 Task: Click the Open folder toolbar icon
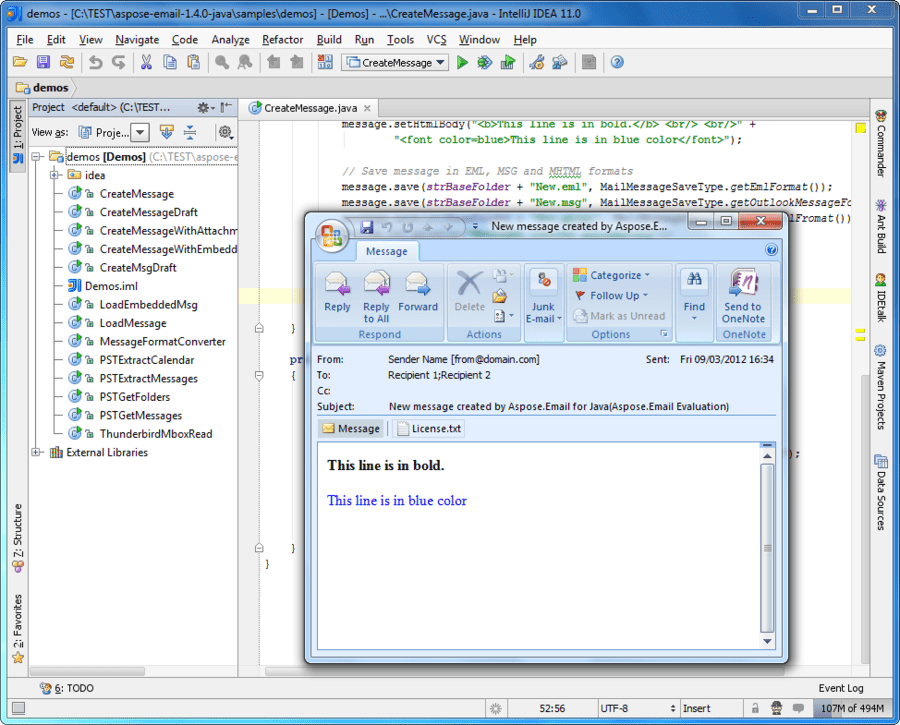click(x=20, y=62)
